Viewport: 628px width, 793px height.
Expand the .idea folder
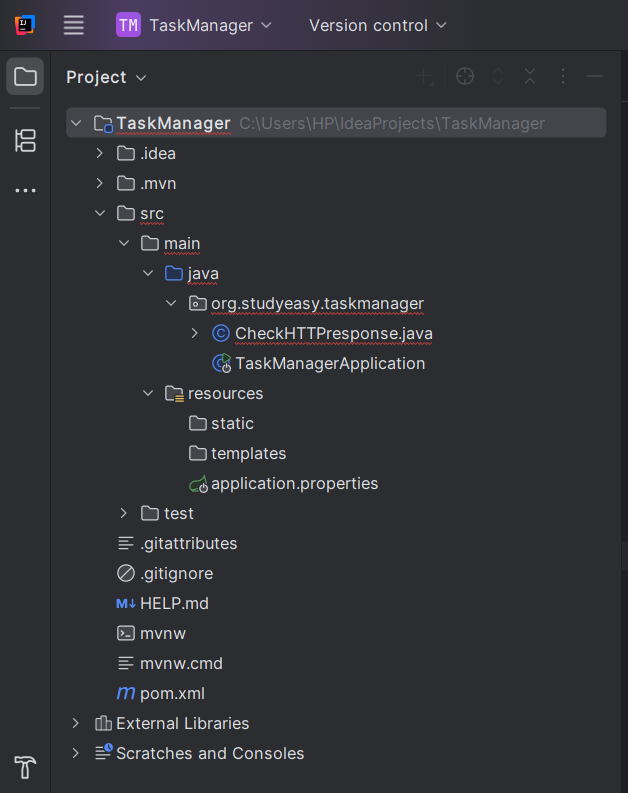click(99, 153)
